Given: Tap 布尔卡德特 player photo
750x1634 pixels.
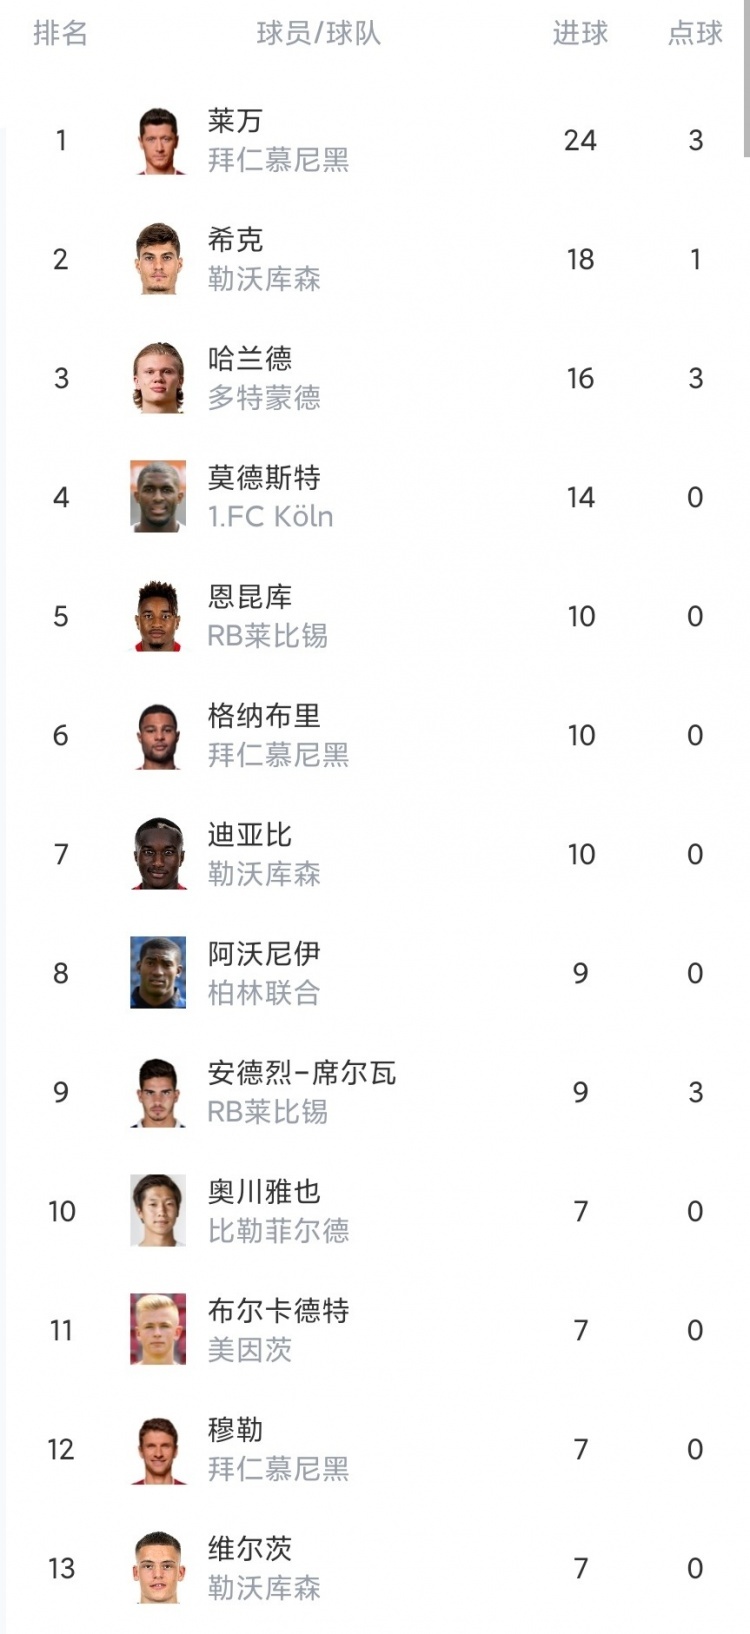Looking at the screenshot, I should click(158, 1330).
